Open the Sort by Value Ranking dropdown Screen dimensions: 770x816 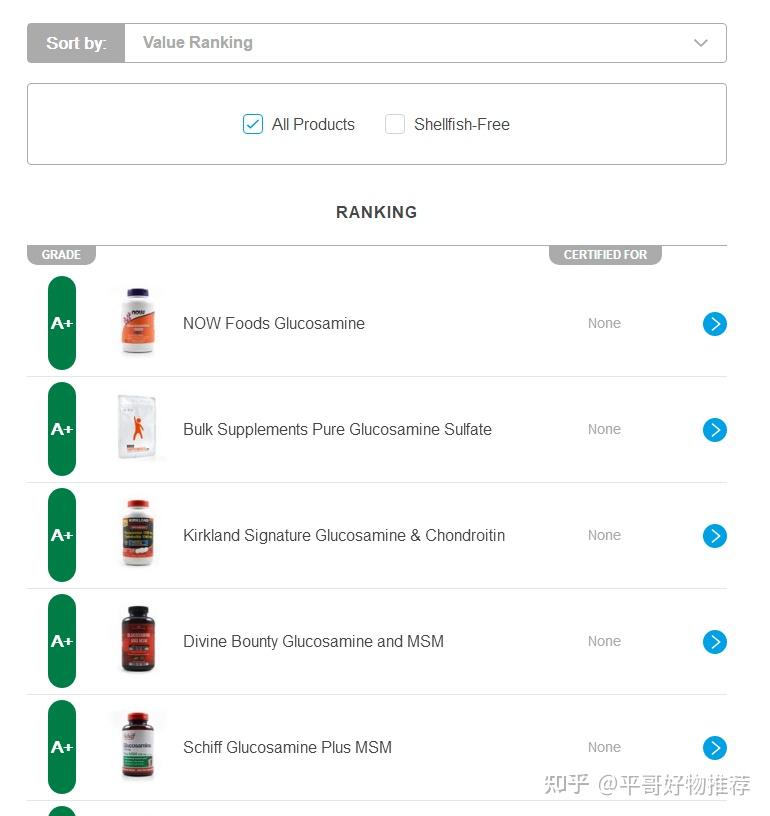425,43
